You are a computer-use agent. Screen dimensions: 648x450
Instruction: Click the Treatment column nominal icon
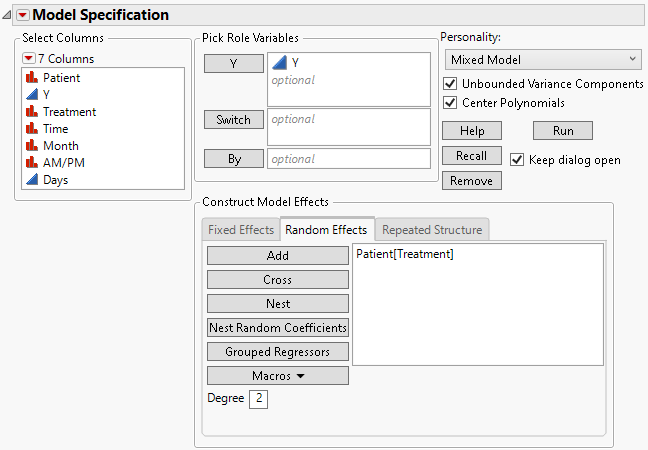click(31, 112)
